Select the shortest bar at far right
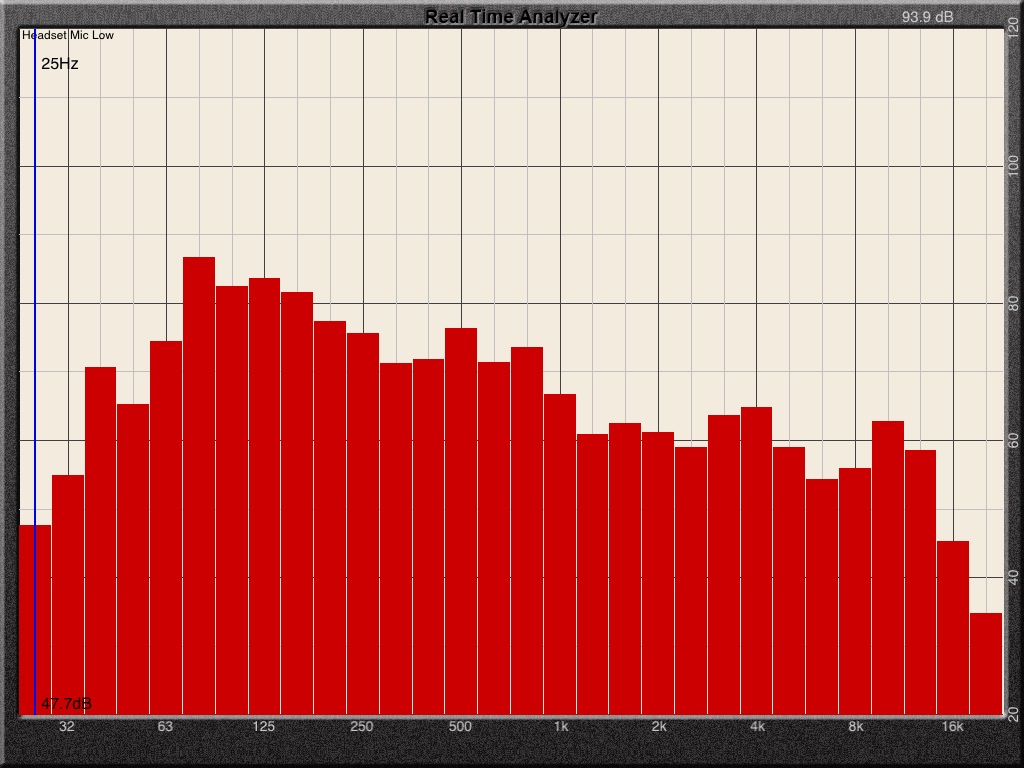This screenshot has height=768, width=1024. point(986,663)
